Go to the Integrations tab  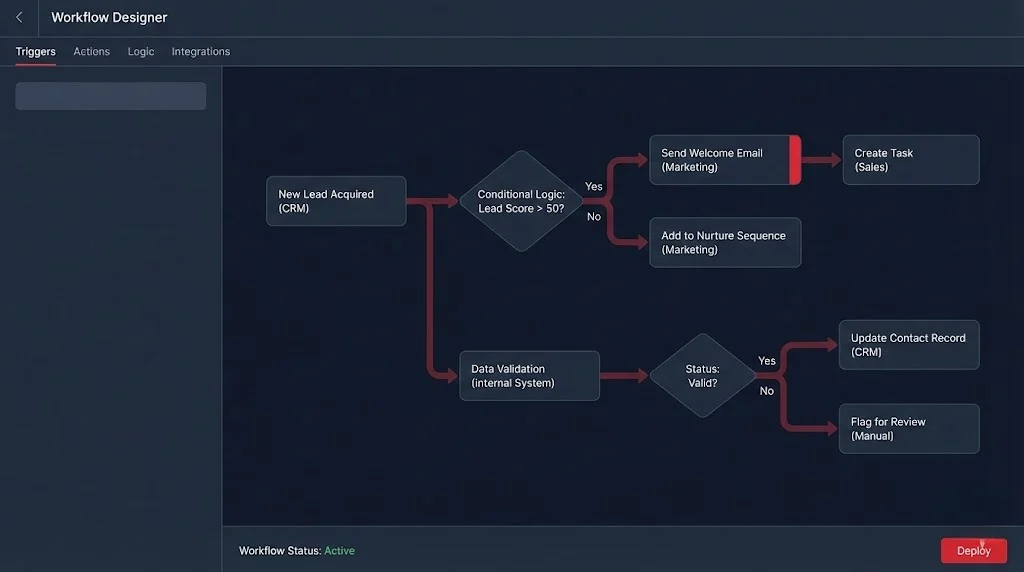pos(201,51)
